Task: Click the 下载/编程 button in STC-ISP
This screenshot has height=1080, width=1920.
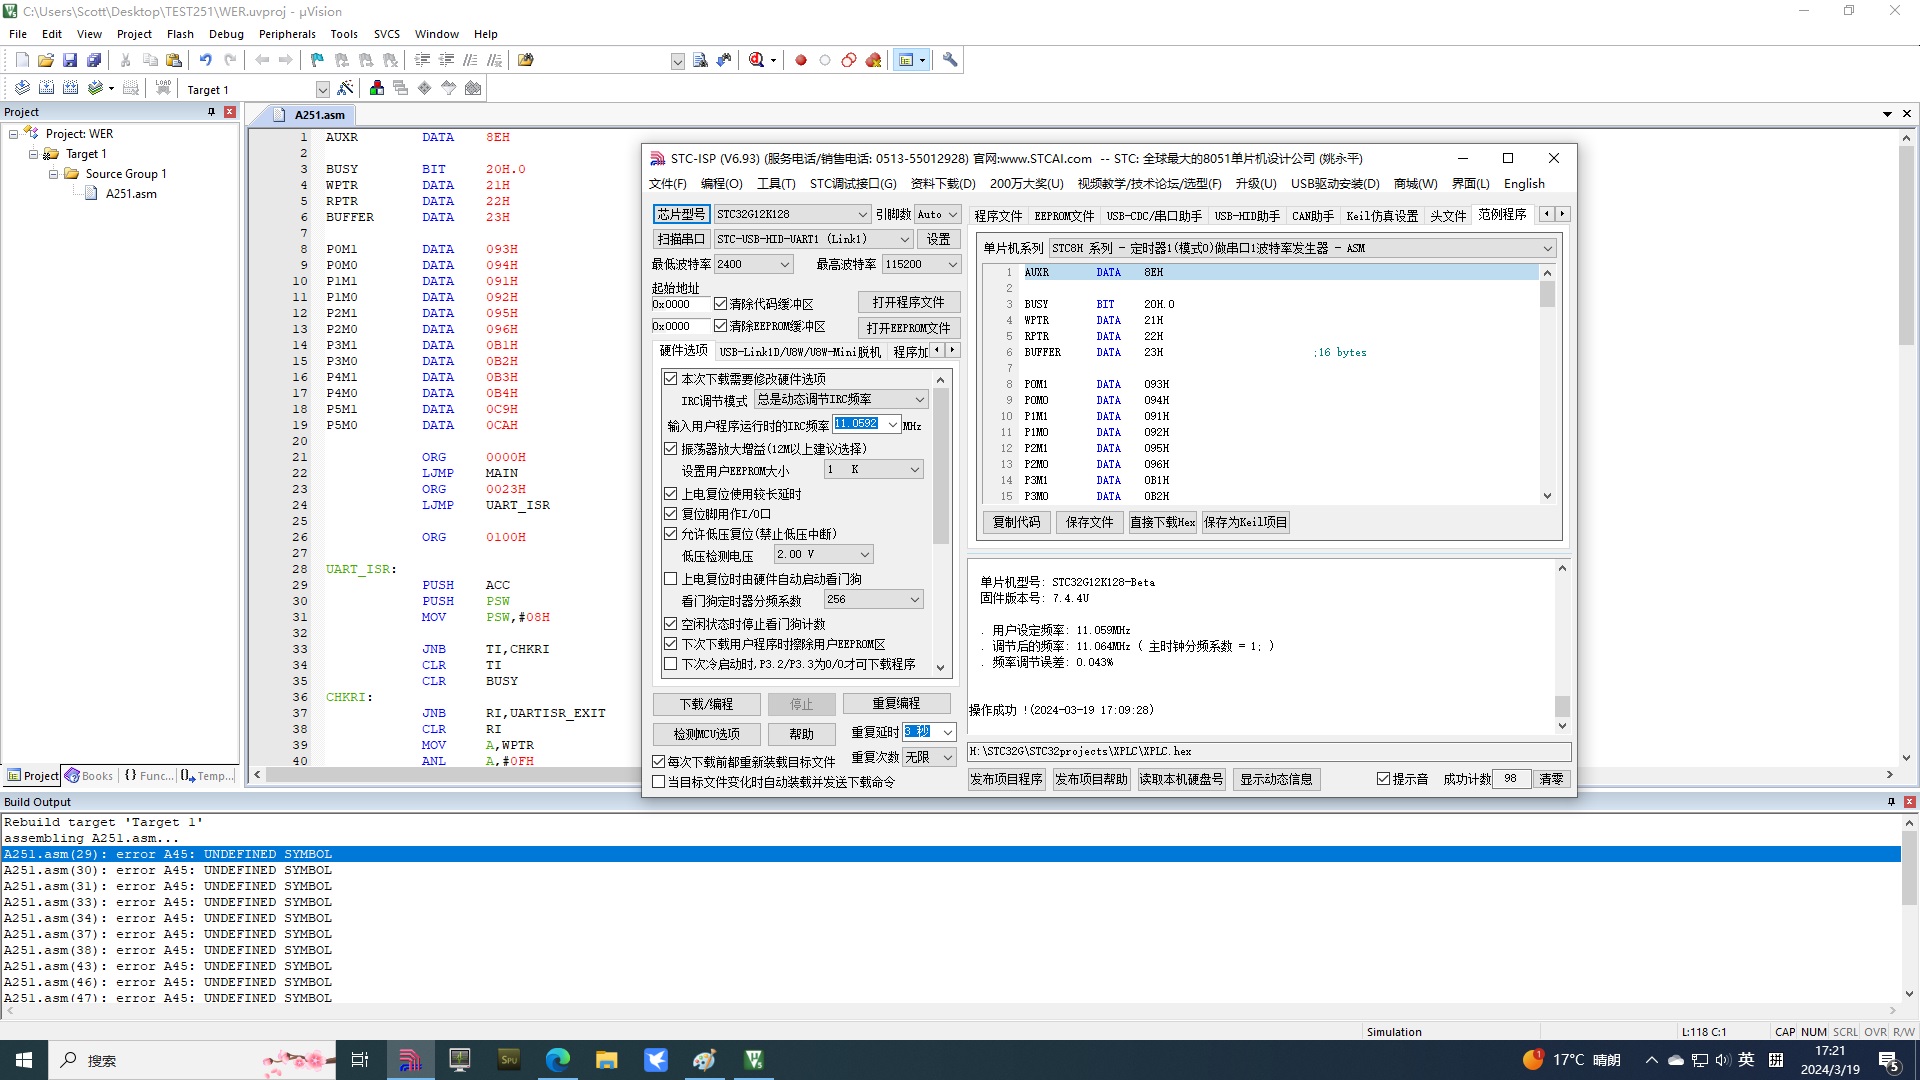Action: click(x=705, y=703)
